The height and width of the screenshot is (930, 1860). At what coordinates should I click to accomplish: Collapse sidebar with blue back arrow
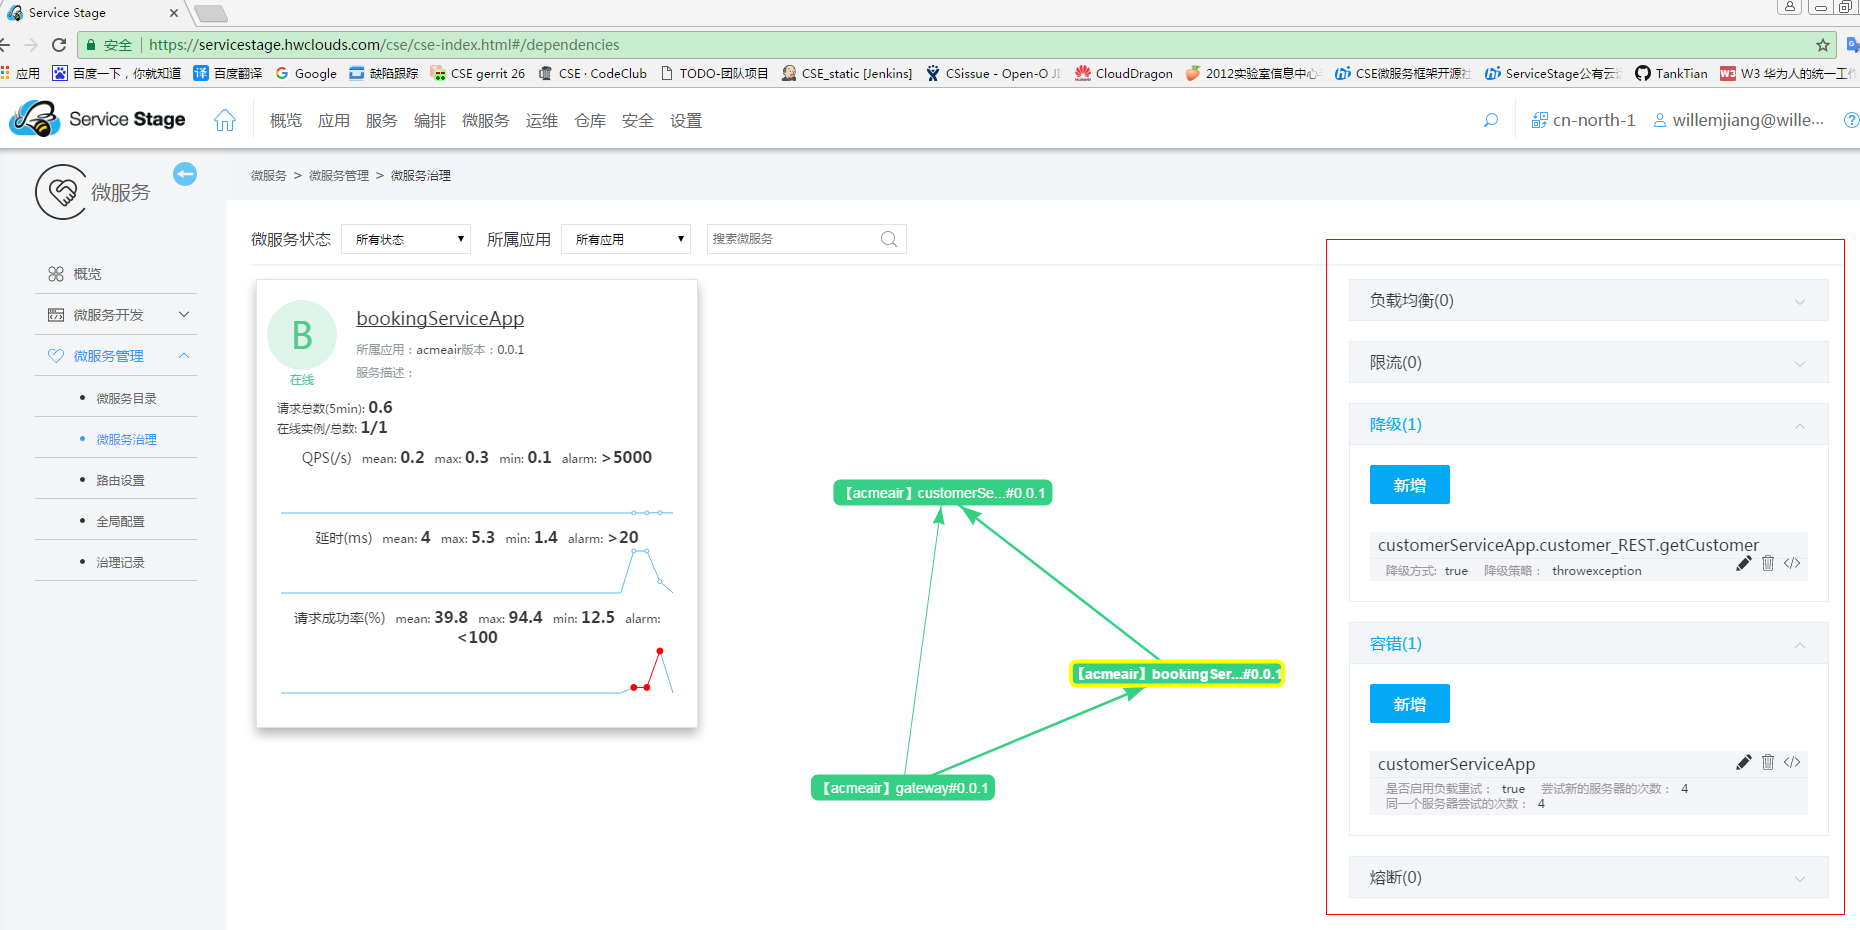(185, 174)
